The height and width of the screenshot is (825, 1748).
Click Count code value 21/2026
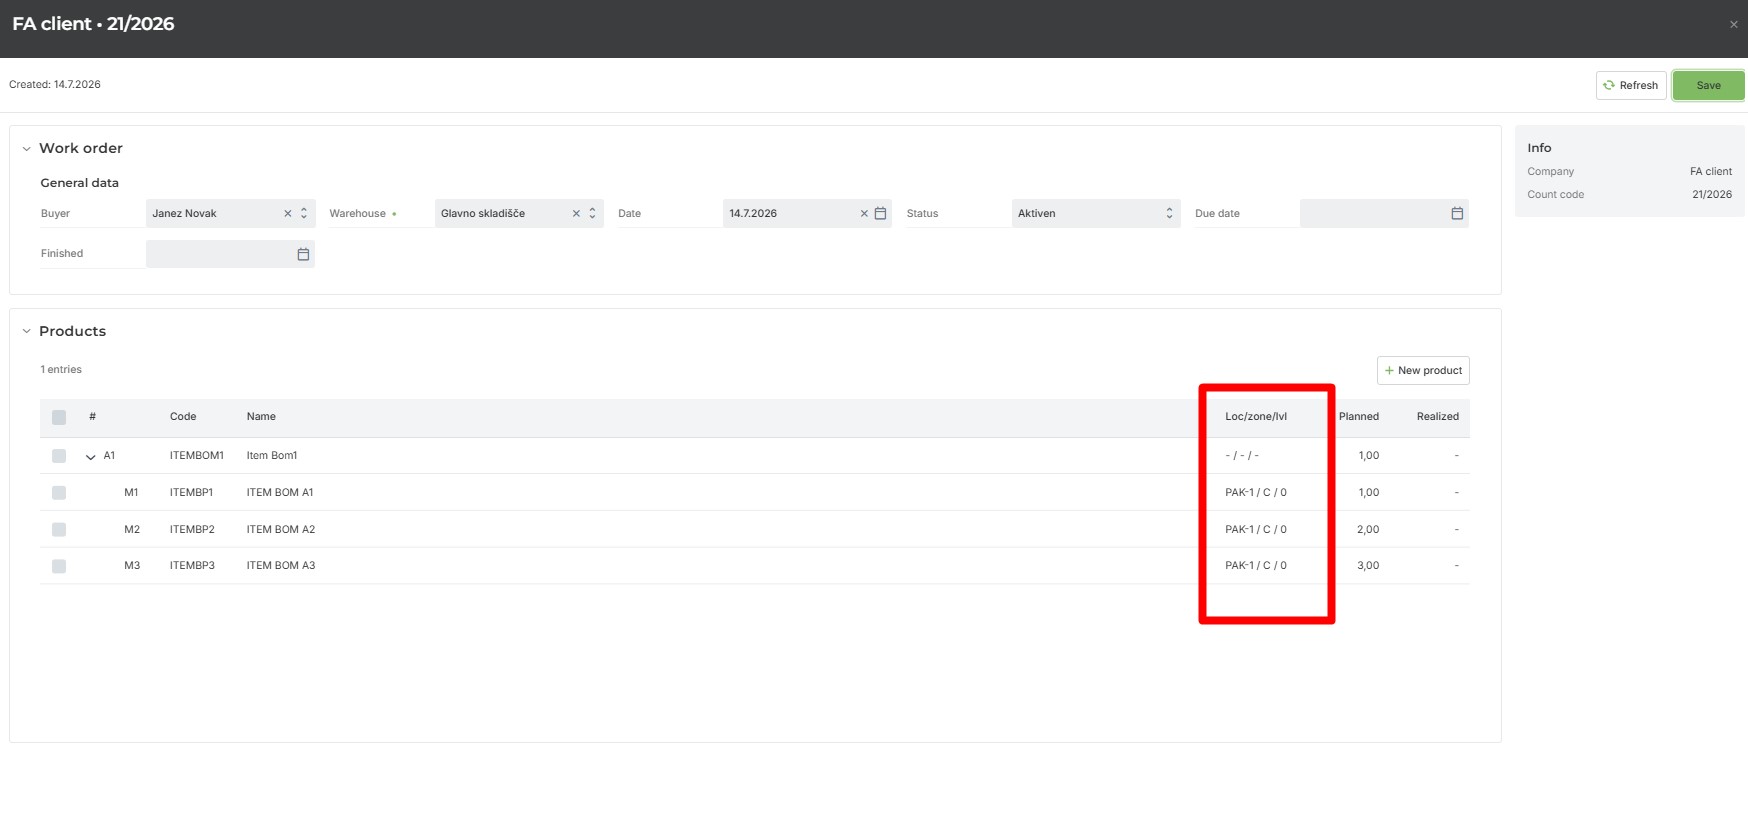pos(1712,195)
